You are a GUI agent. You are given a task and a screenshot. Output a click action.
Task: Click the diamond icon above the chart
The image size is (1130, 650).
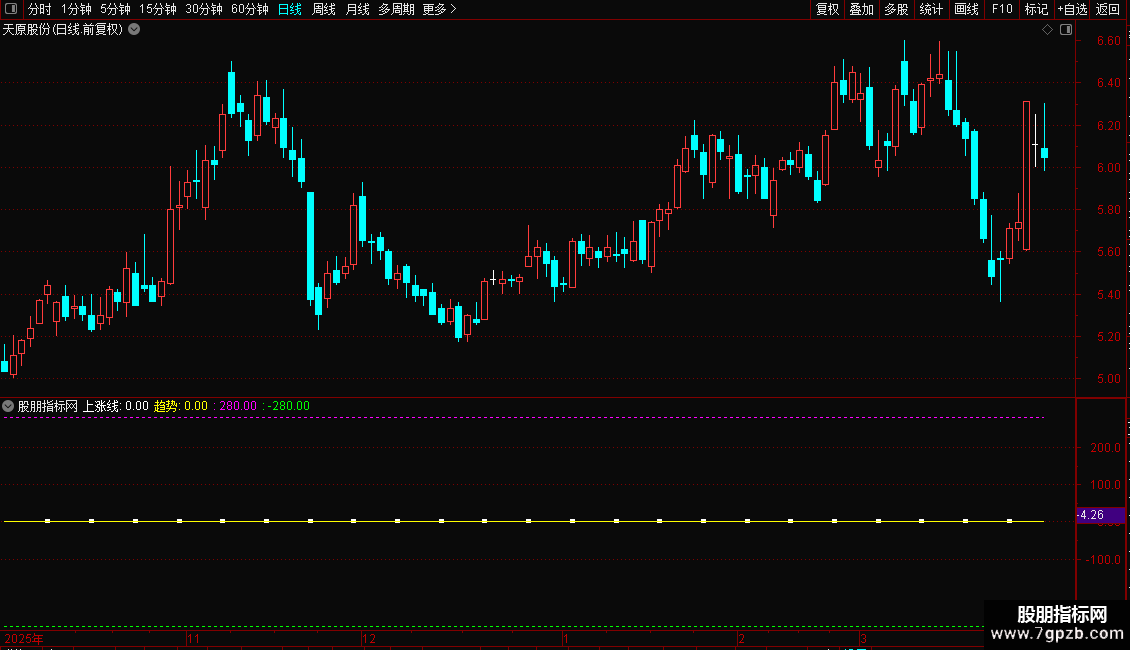(x=1047, y=30)
